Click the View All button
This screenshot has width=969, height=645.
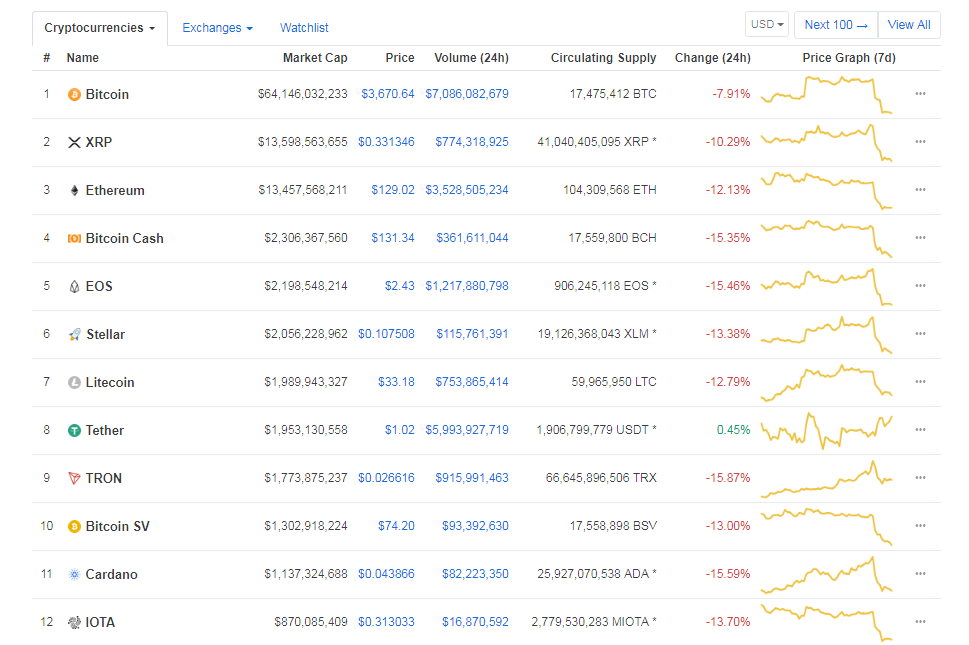click(909, 25)
